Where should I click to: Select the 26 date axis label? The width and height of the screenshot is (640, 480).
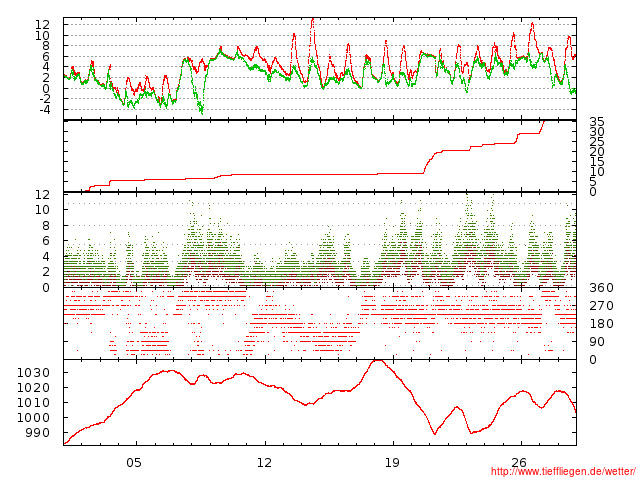tap(519, 463)
